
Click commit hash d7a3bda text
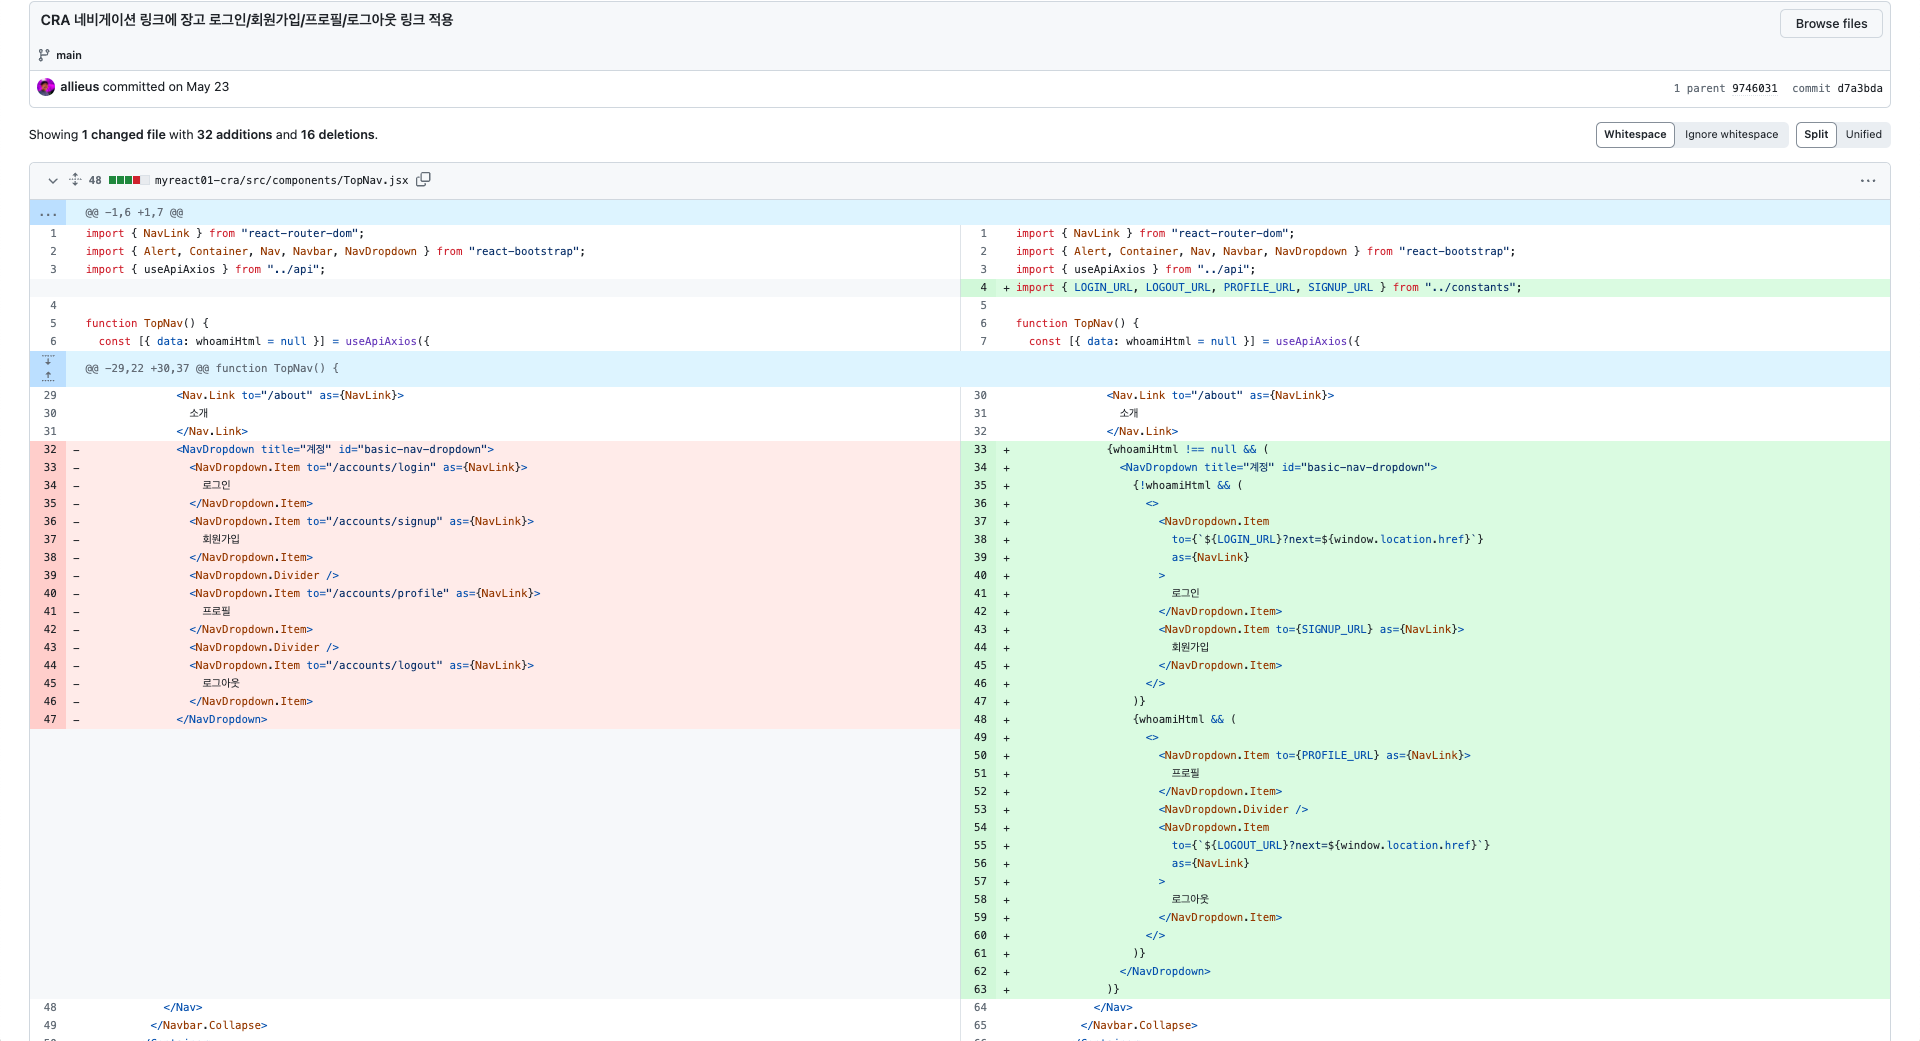click(x=1859, y=88)
